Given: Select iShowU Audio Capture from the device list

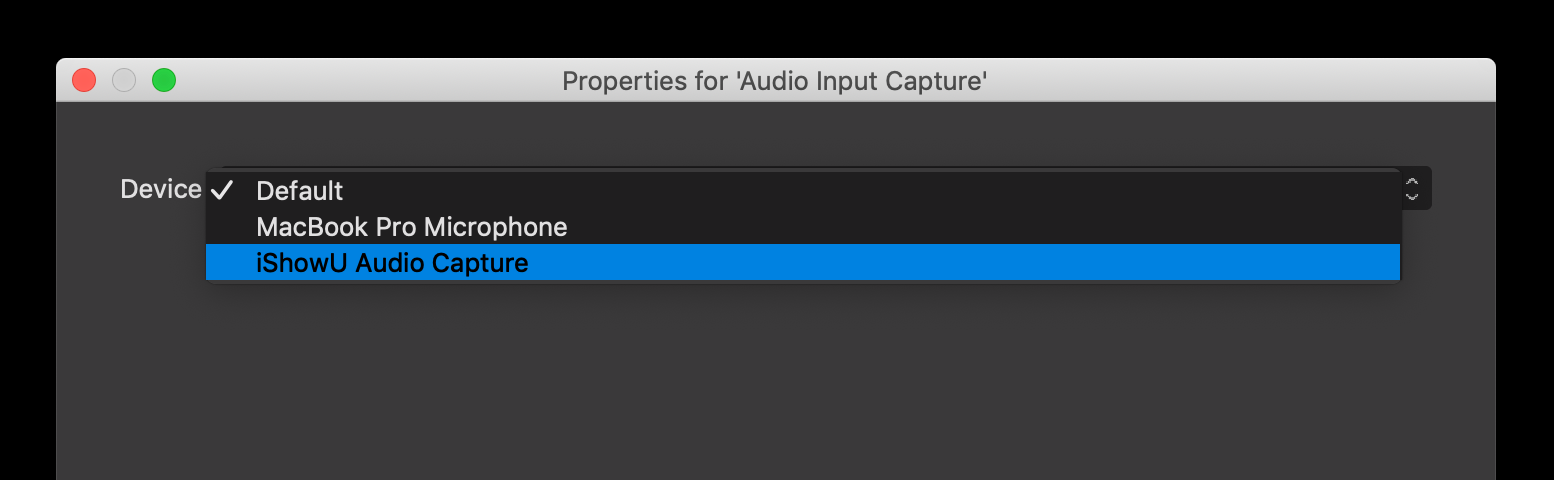Looking at the screenshot, I should [392, 263].
